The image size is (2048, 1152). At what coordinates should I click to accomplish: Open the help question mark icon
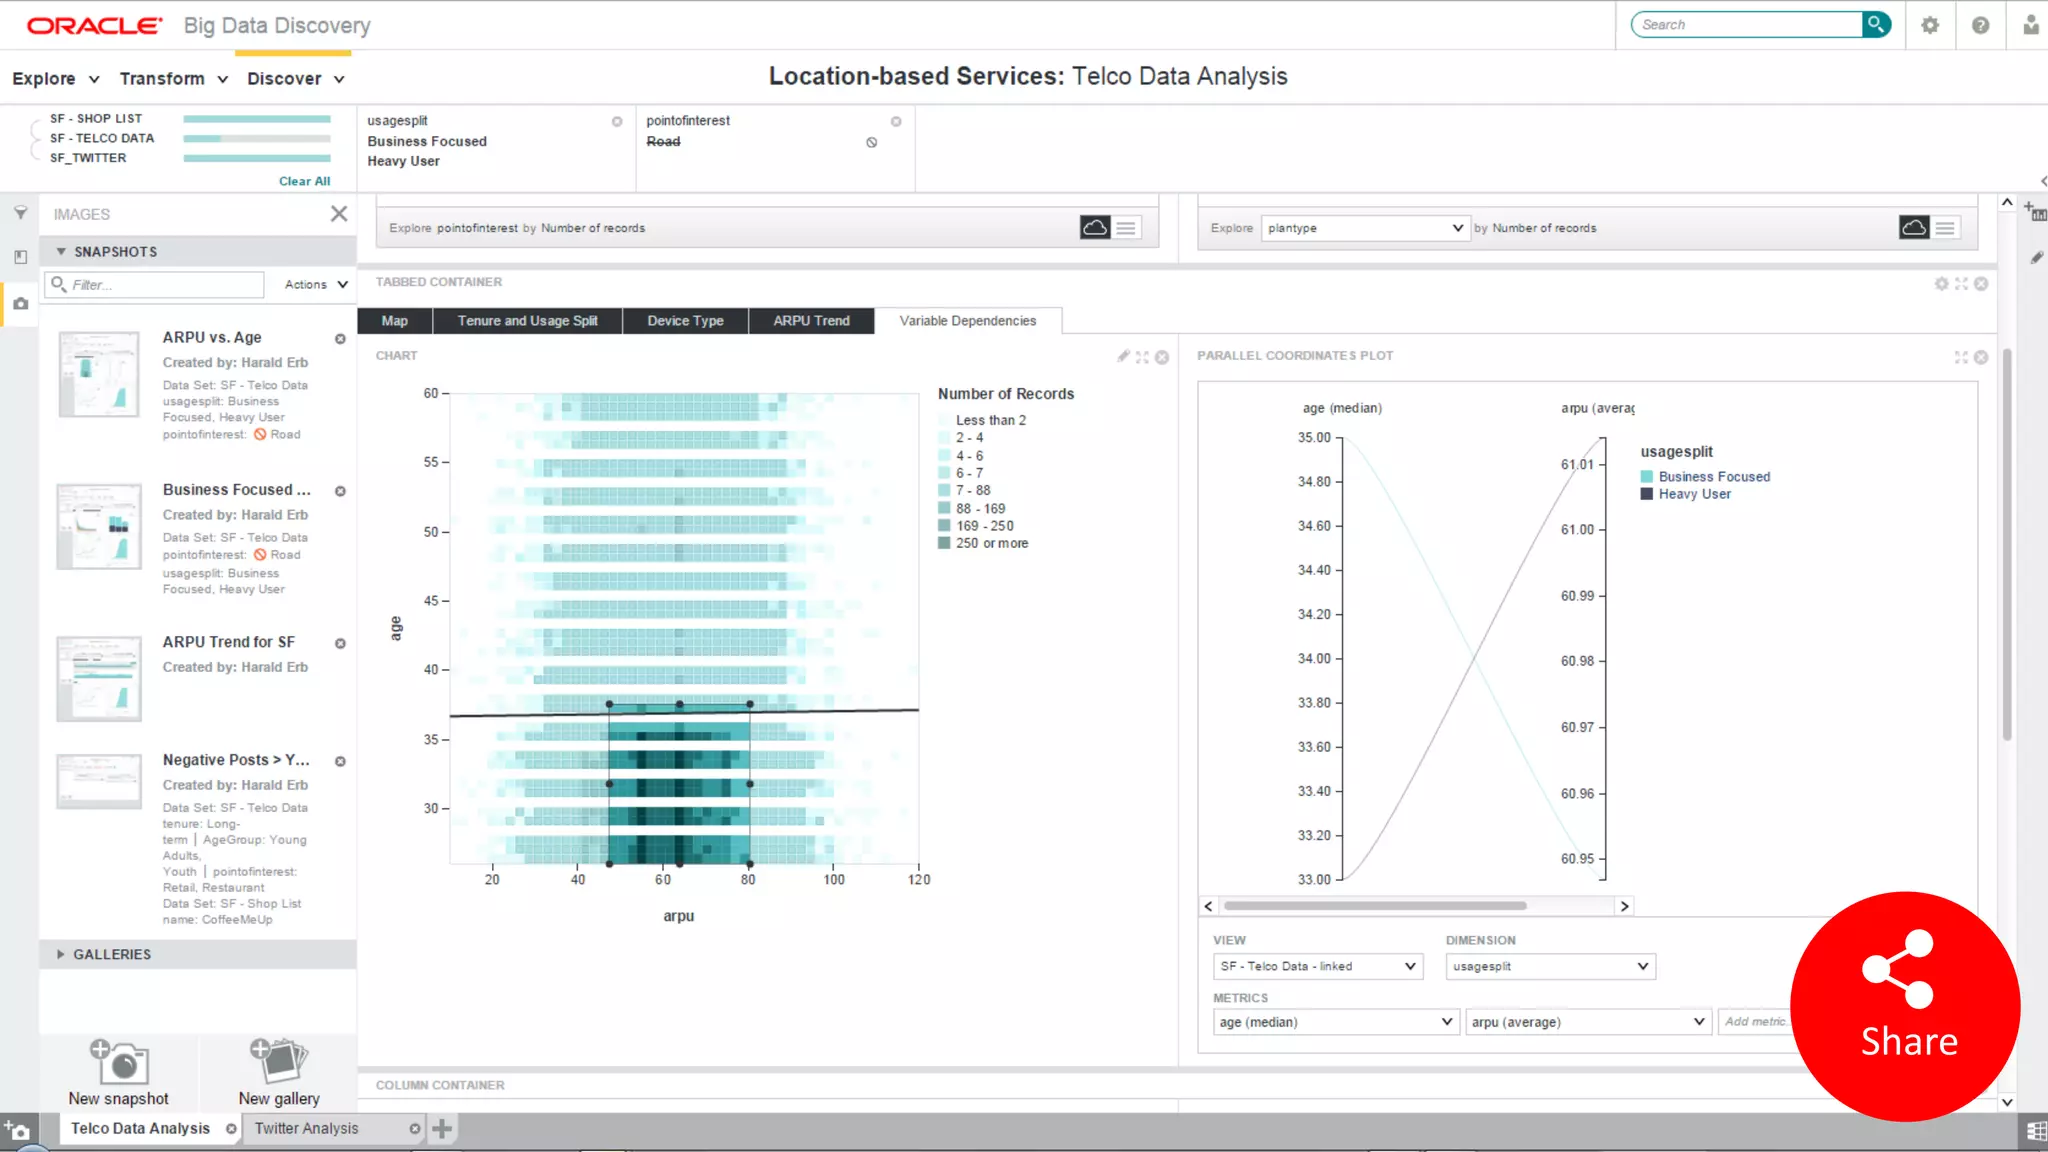pos(1980,25)
